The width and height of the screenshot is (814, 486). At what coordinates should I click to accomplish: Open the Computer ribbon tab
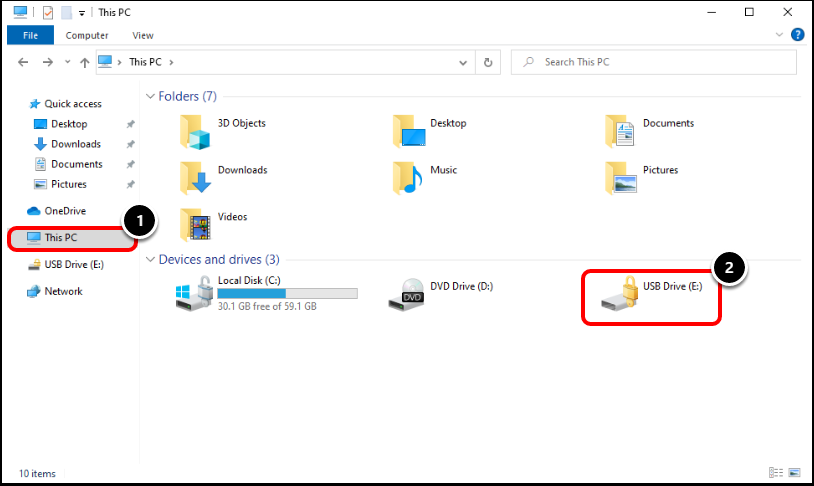(87, 35)
